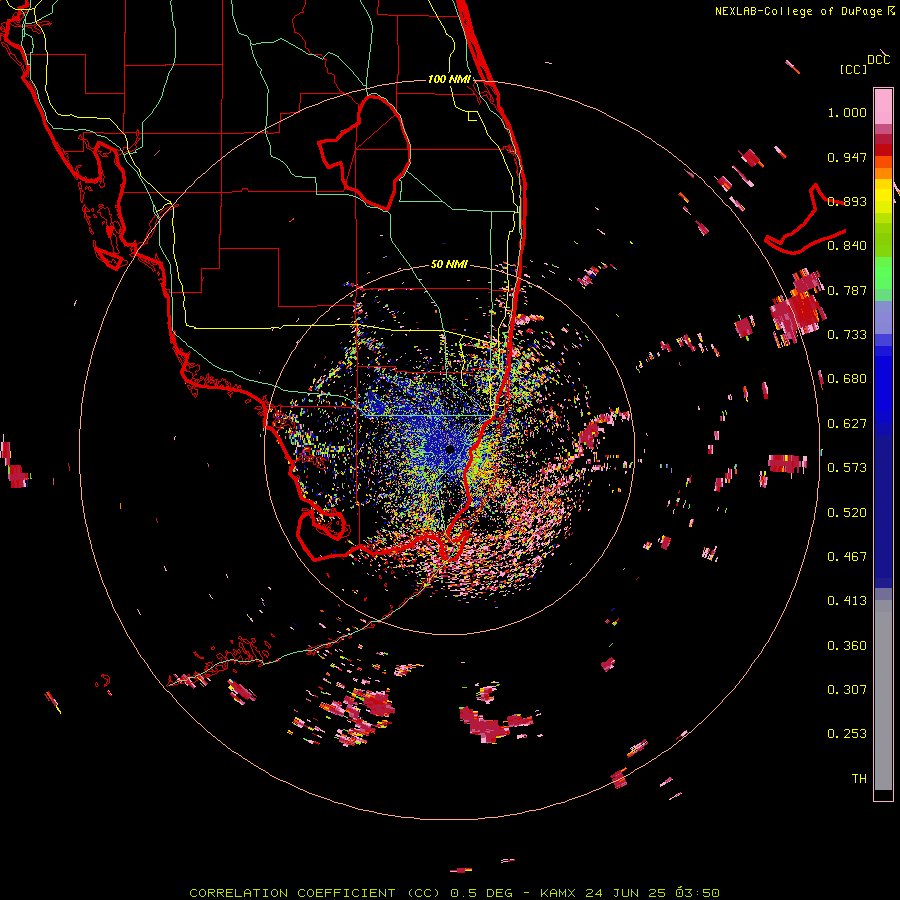Click the 0.573 scale value
The height and width of the screenshot is (900, 900).
click(x=847, y=468)
